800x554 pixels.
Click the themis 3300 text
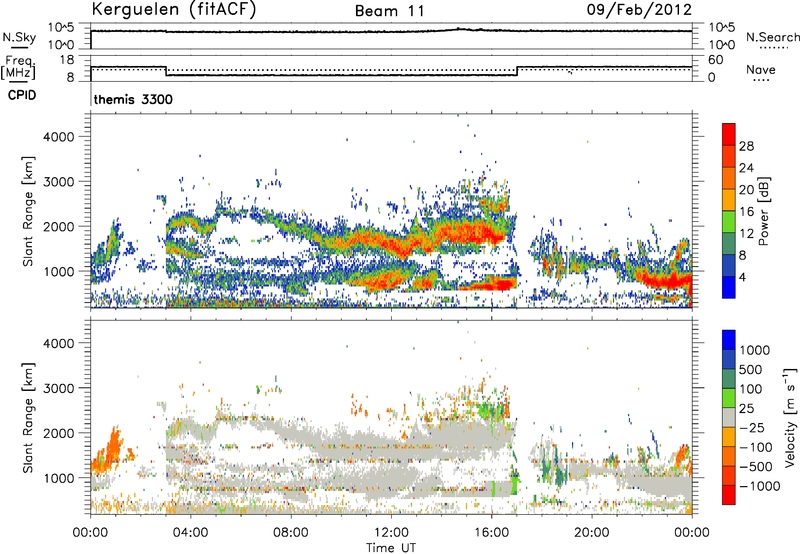click(x=133, y=99)
